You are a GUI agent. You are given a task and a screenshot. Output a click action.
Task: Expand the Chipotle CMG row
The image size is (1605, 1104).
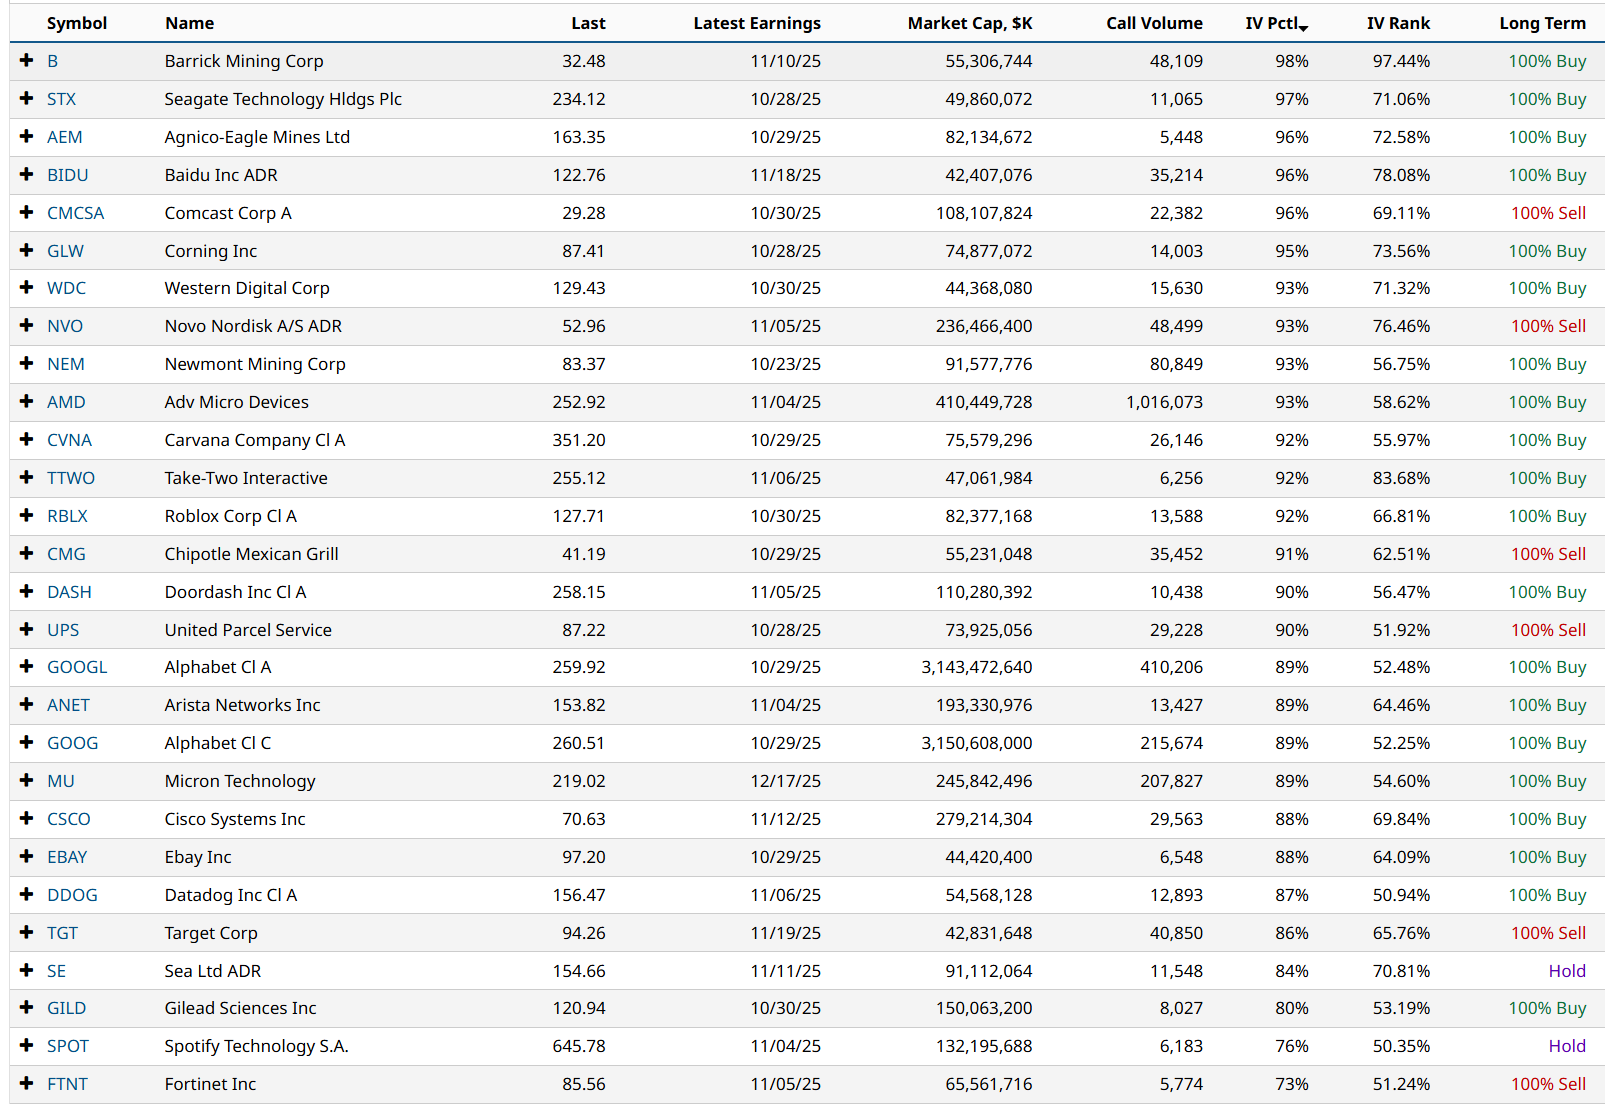[x=27, y=554]
